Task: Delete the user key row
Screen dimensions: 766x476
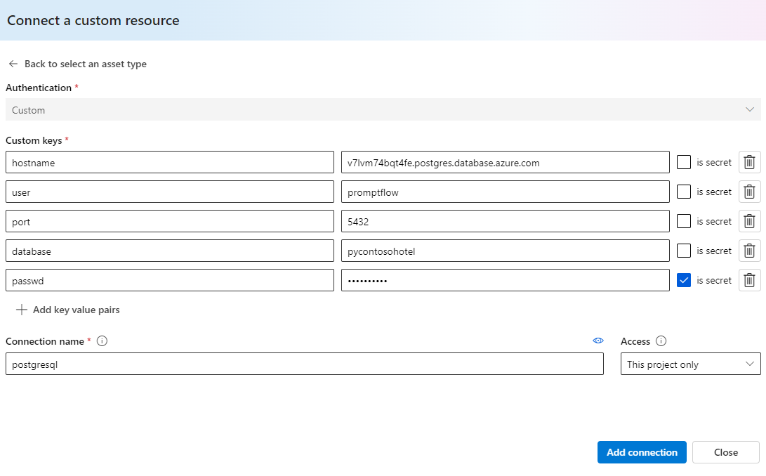Action: (749, 192)
